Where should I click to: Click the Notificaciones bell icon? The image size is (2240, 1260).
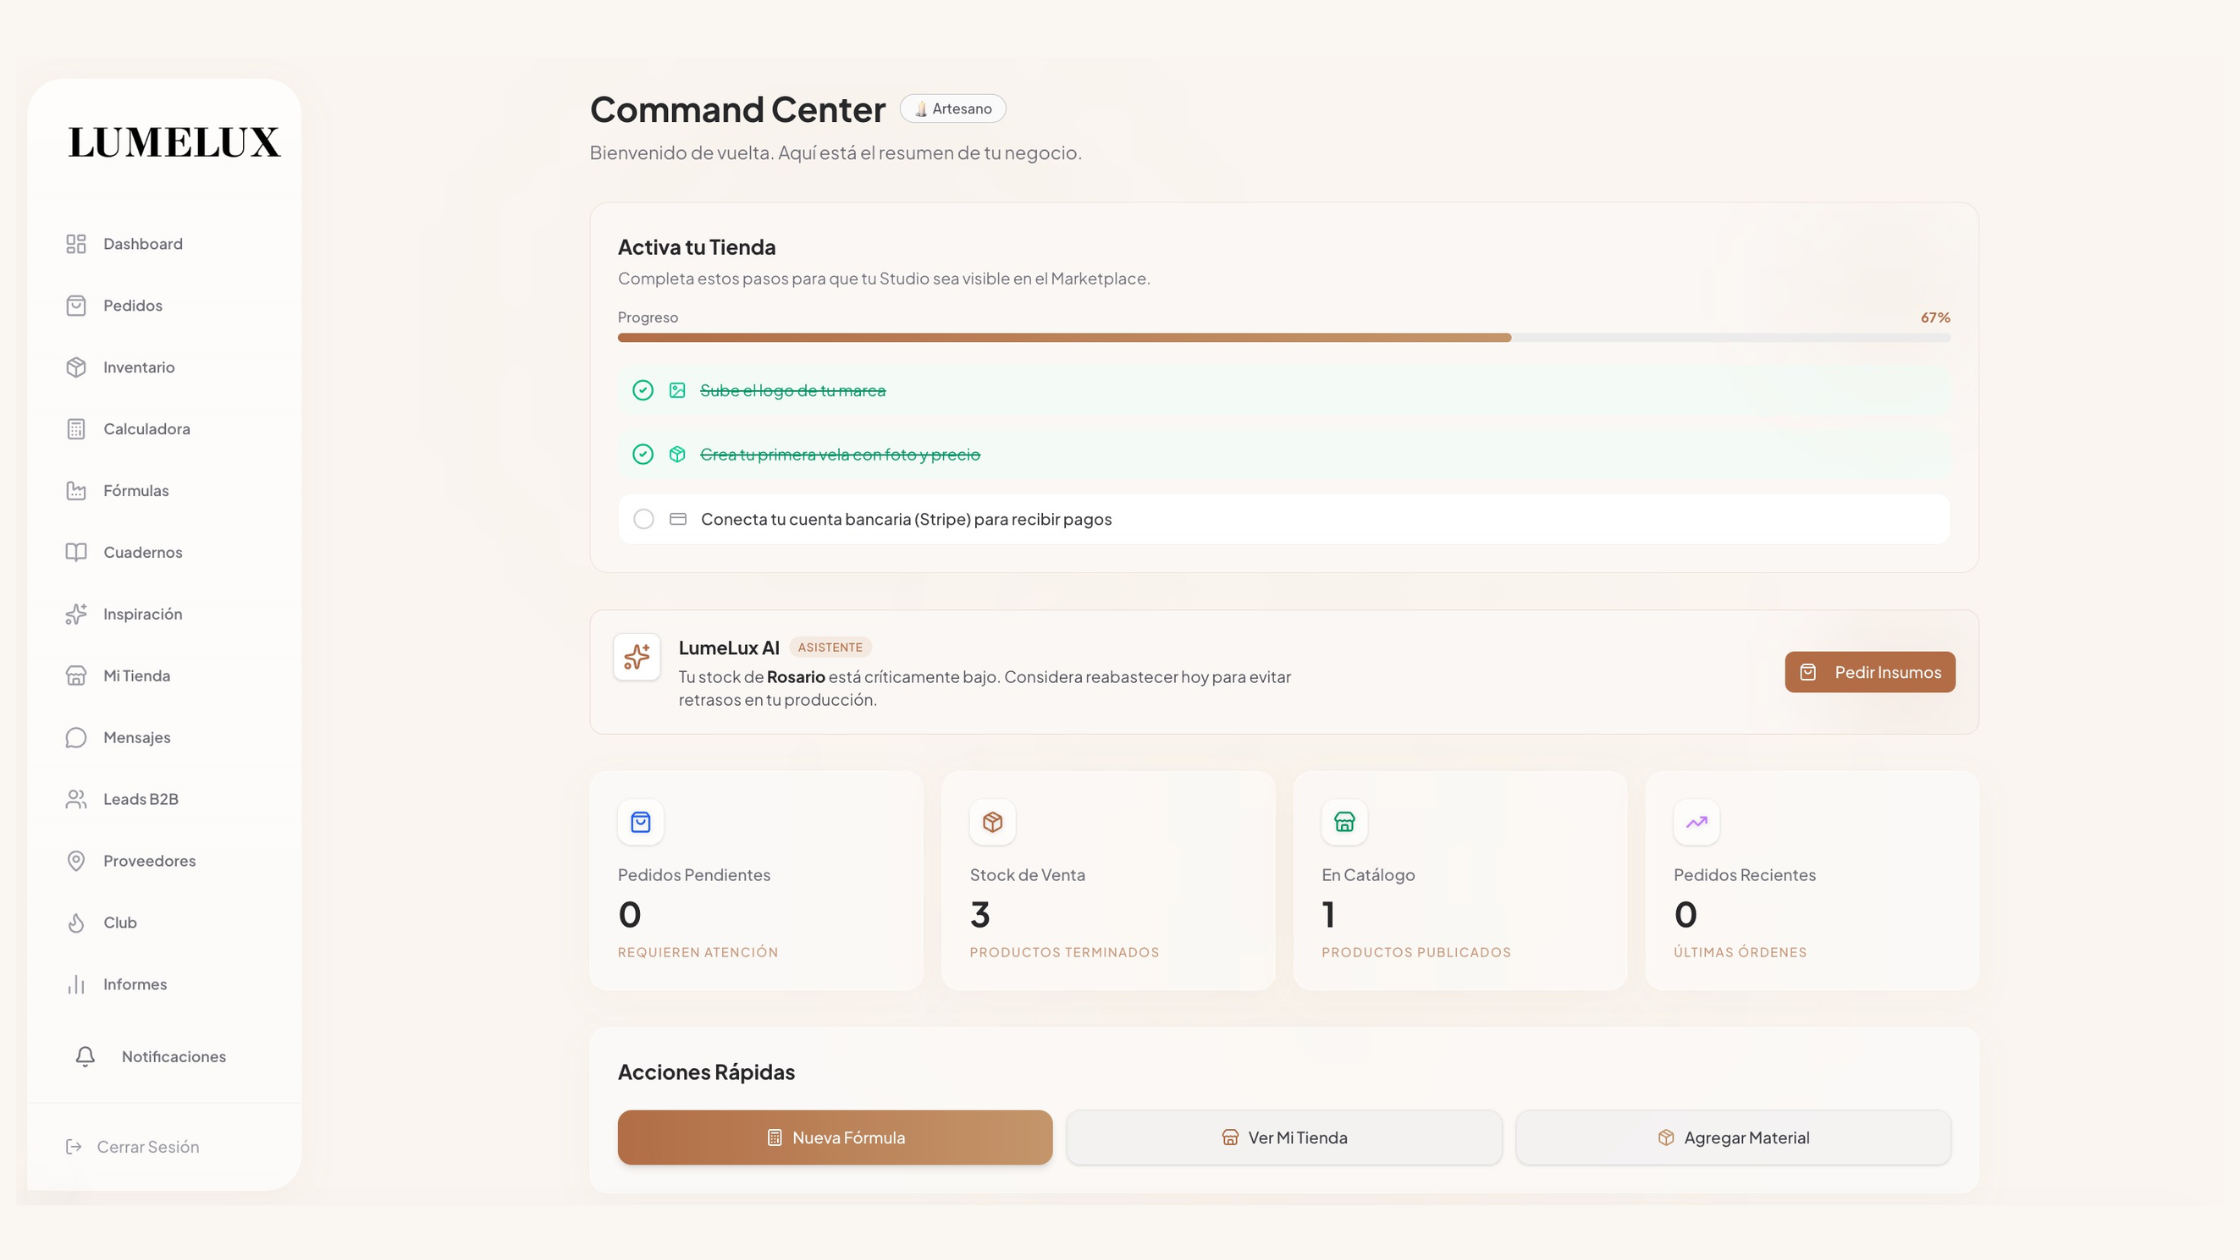tap(85, 1057)
